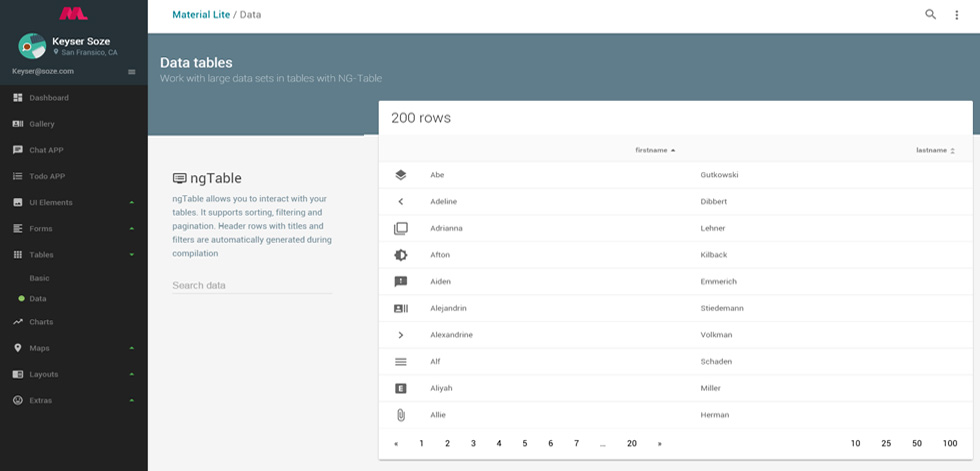Viewport: 980px width, 471px height.
Task: Show 10 rows per page
Action: (x=856, y=444)
